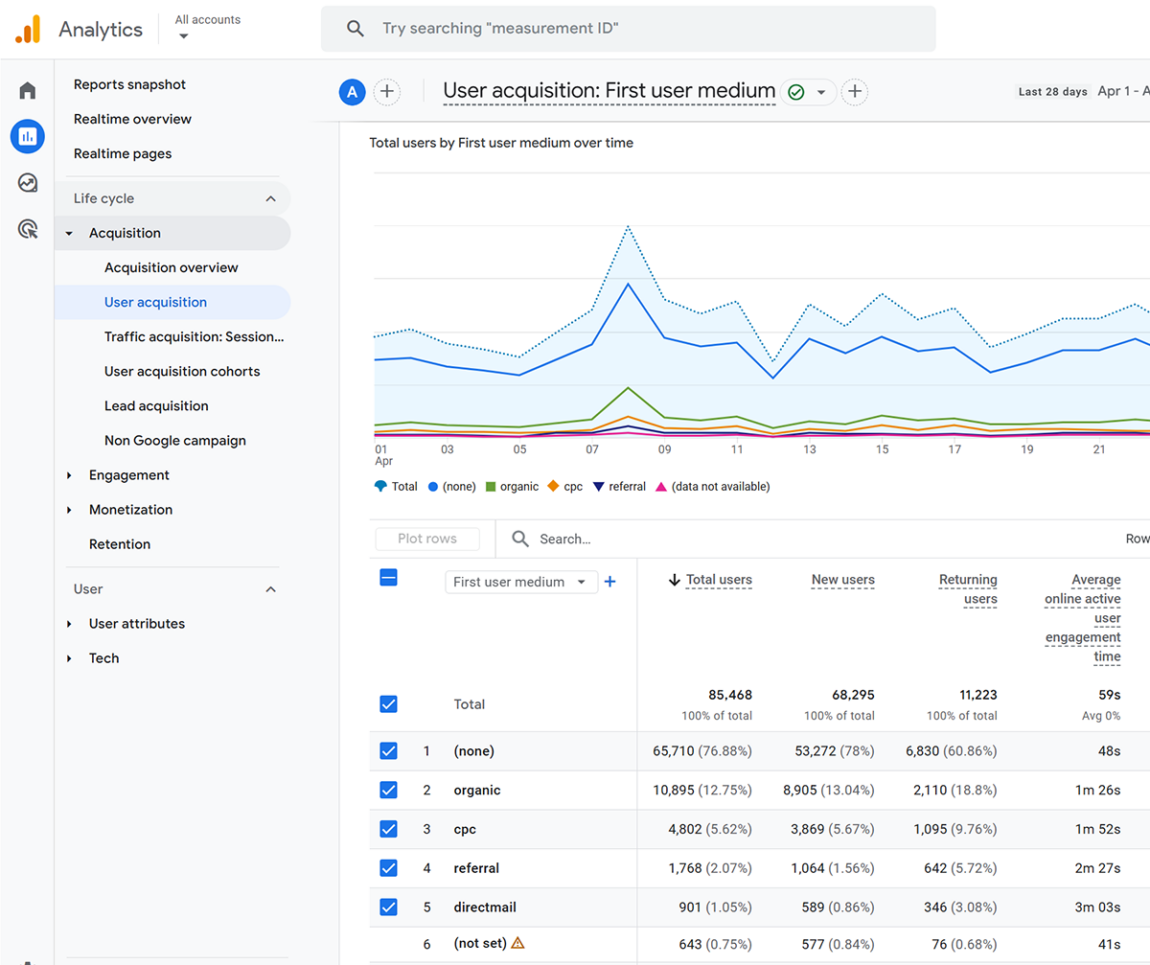Viewport: 1150px width, 965px height.
Task: Open Traffic acquisition report
Action: (x=194, y=337)
